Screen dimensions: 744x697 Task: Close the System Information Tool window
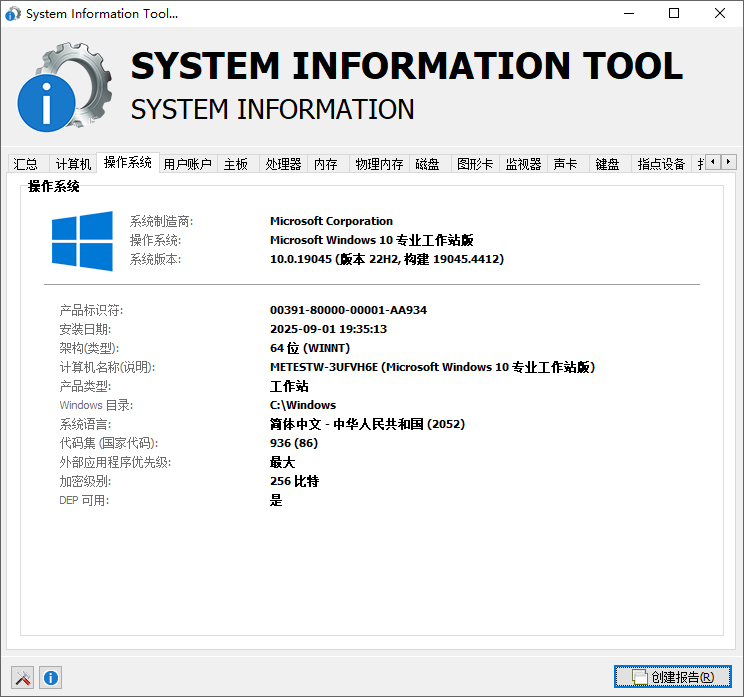(719, 13)
